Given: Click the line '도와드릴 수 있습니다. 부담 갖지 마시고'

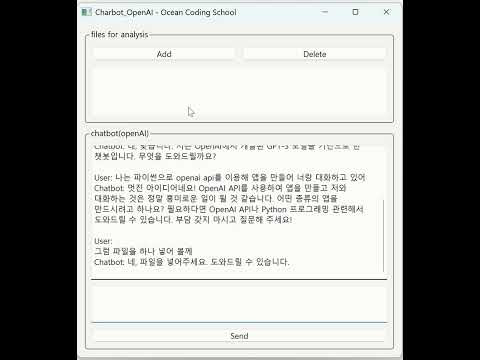Looking at the screenshot, I should (193, 220).
